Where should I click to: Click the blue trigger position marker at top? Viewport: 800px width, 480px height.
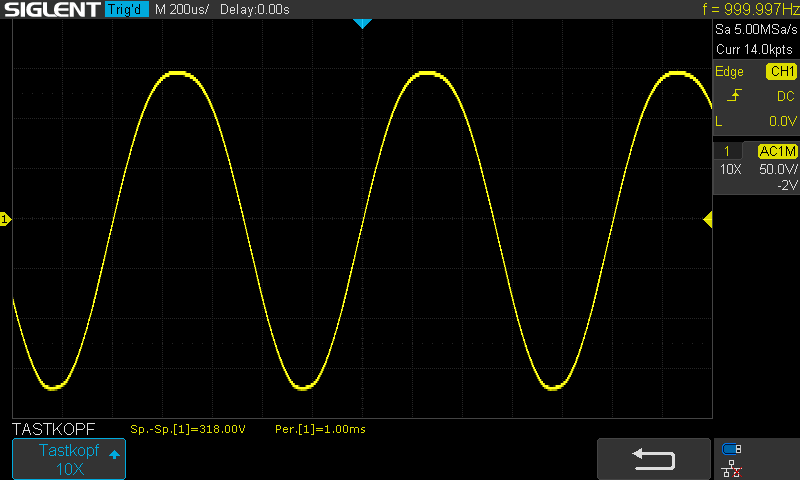point(363,23)
